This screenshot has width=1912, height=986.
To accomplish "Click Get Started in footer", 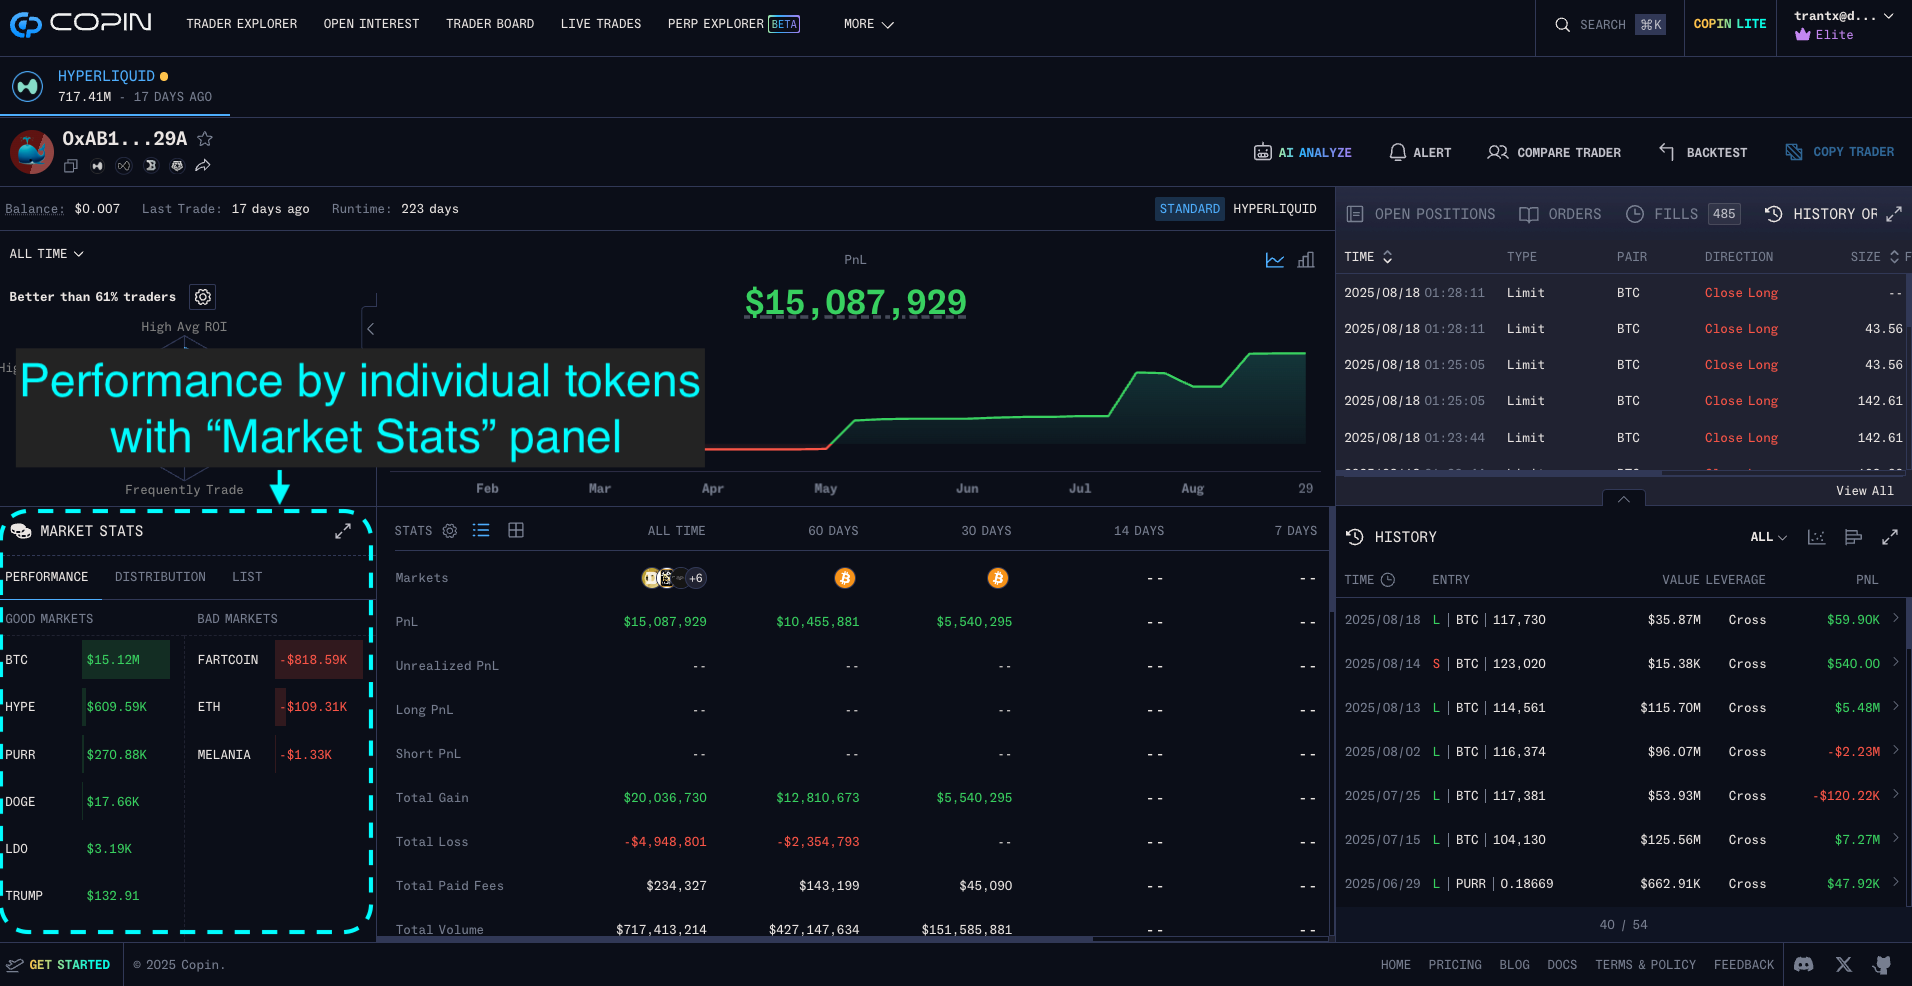I will (x=58, y=965).
